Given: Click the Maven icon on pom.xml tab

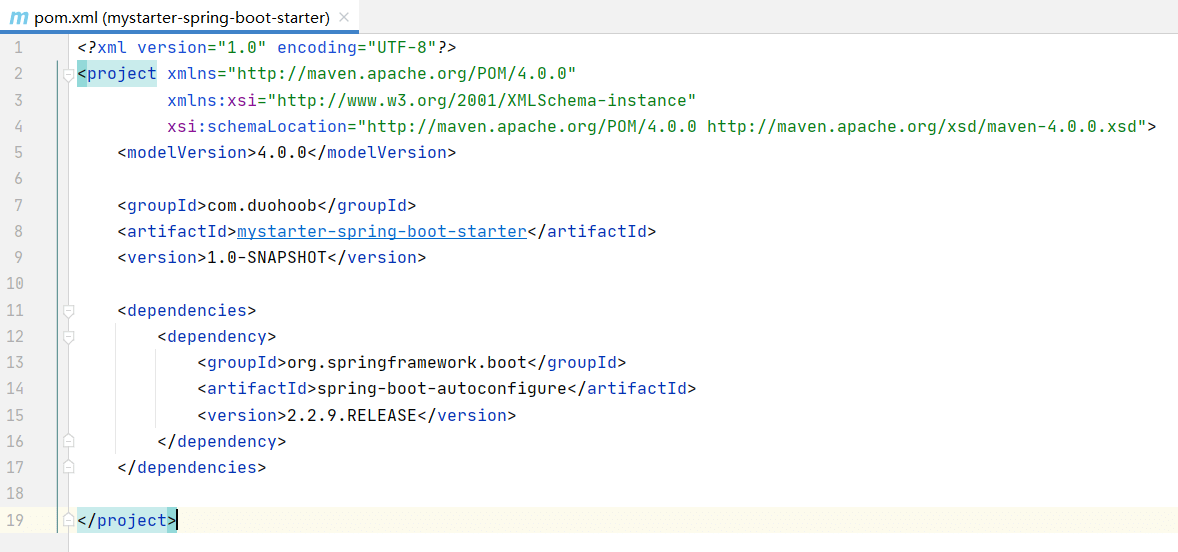Looking at the screenshot, I should point(18,18).
